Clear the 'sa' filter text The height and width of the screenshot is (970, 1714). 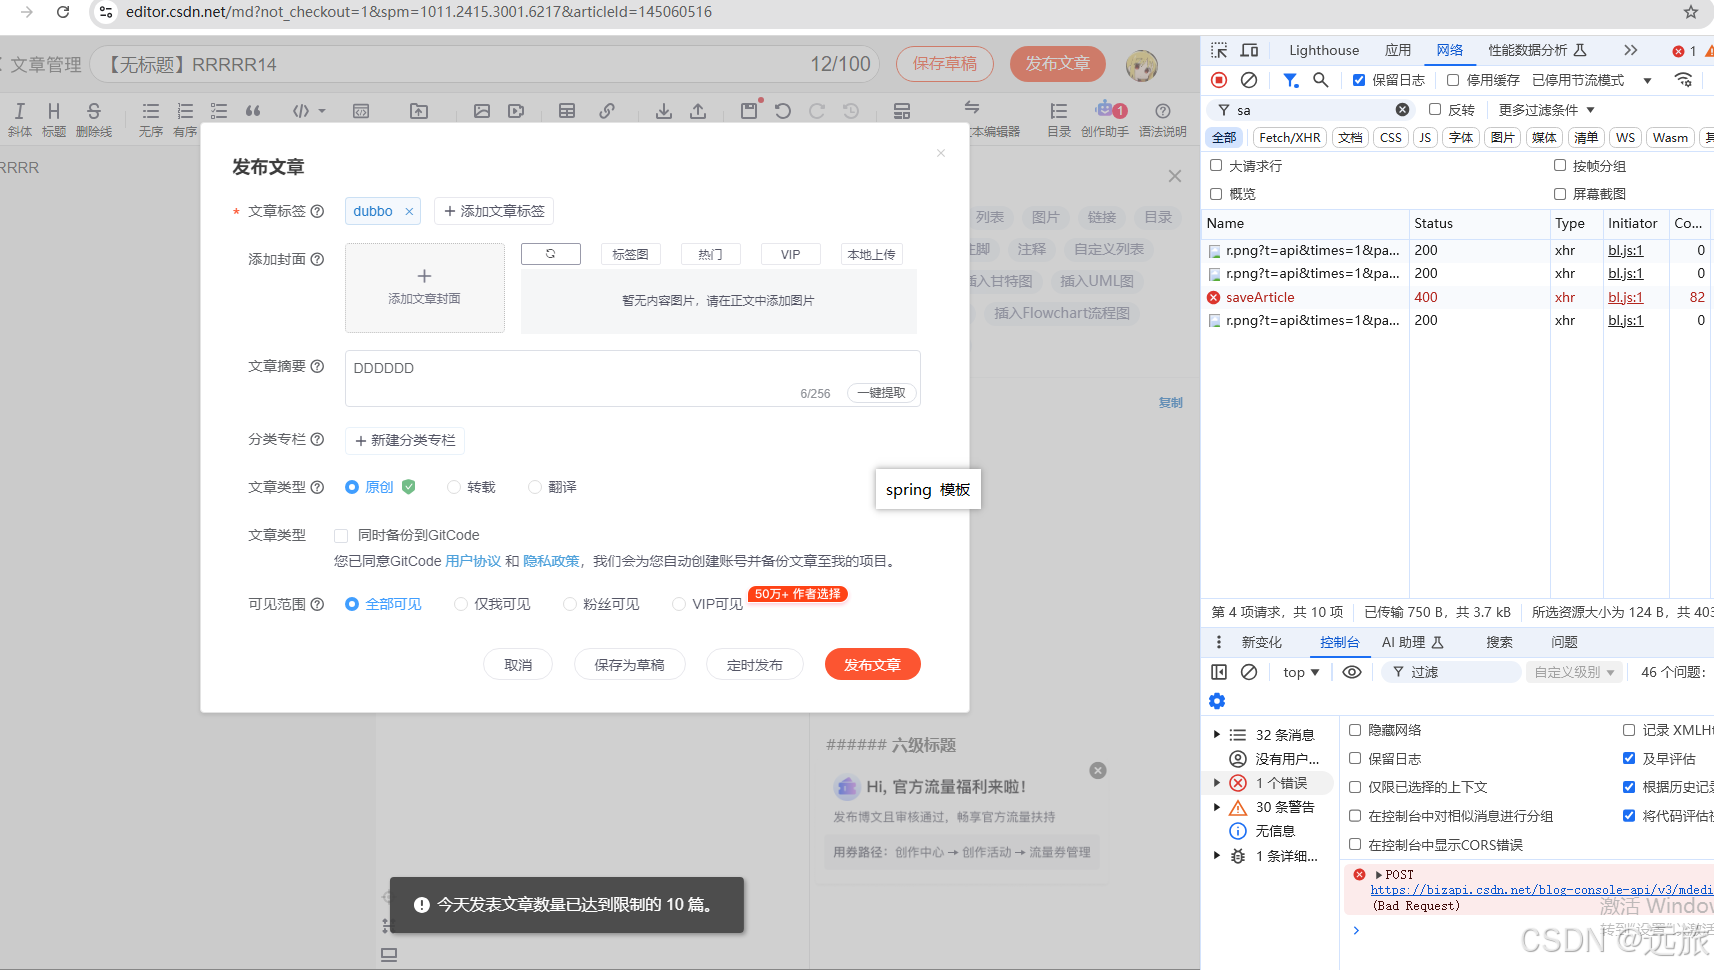pos(1403,110)
